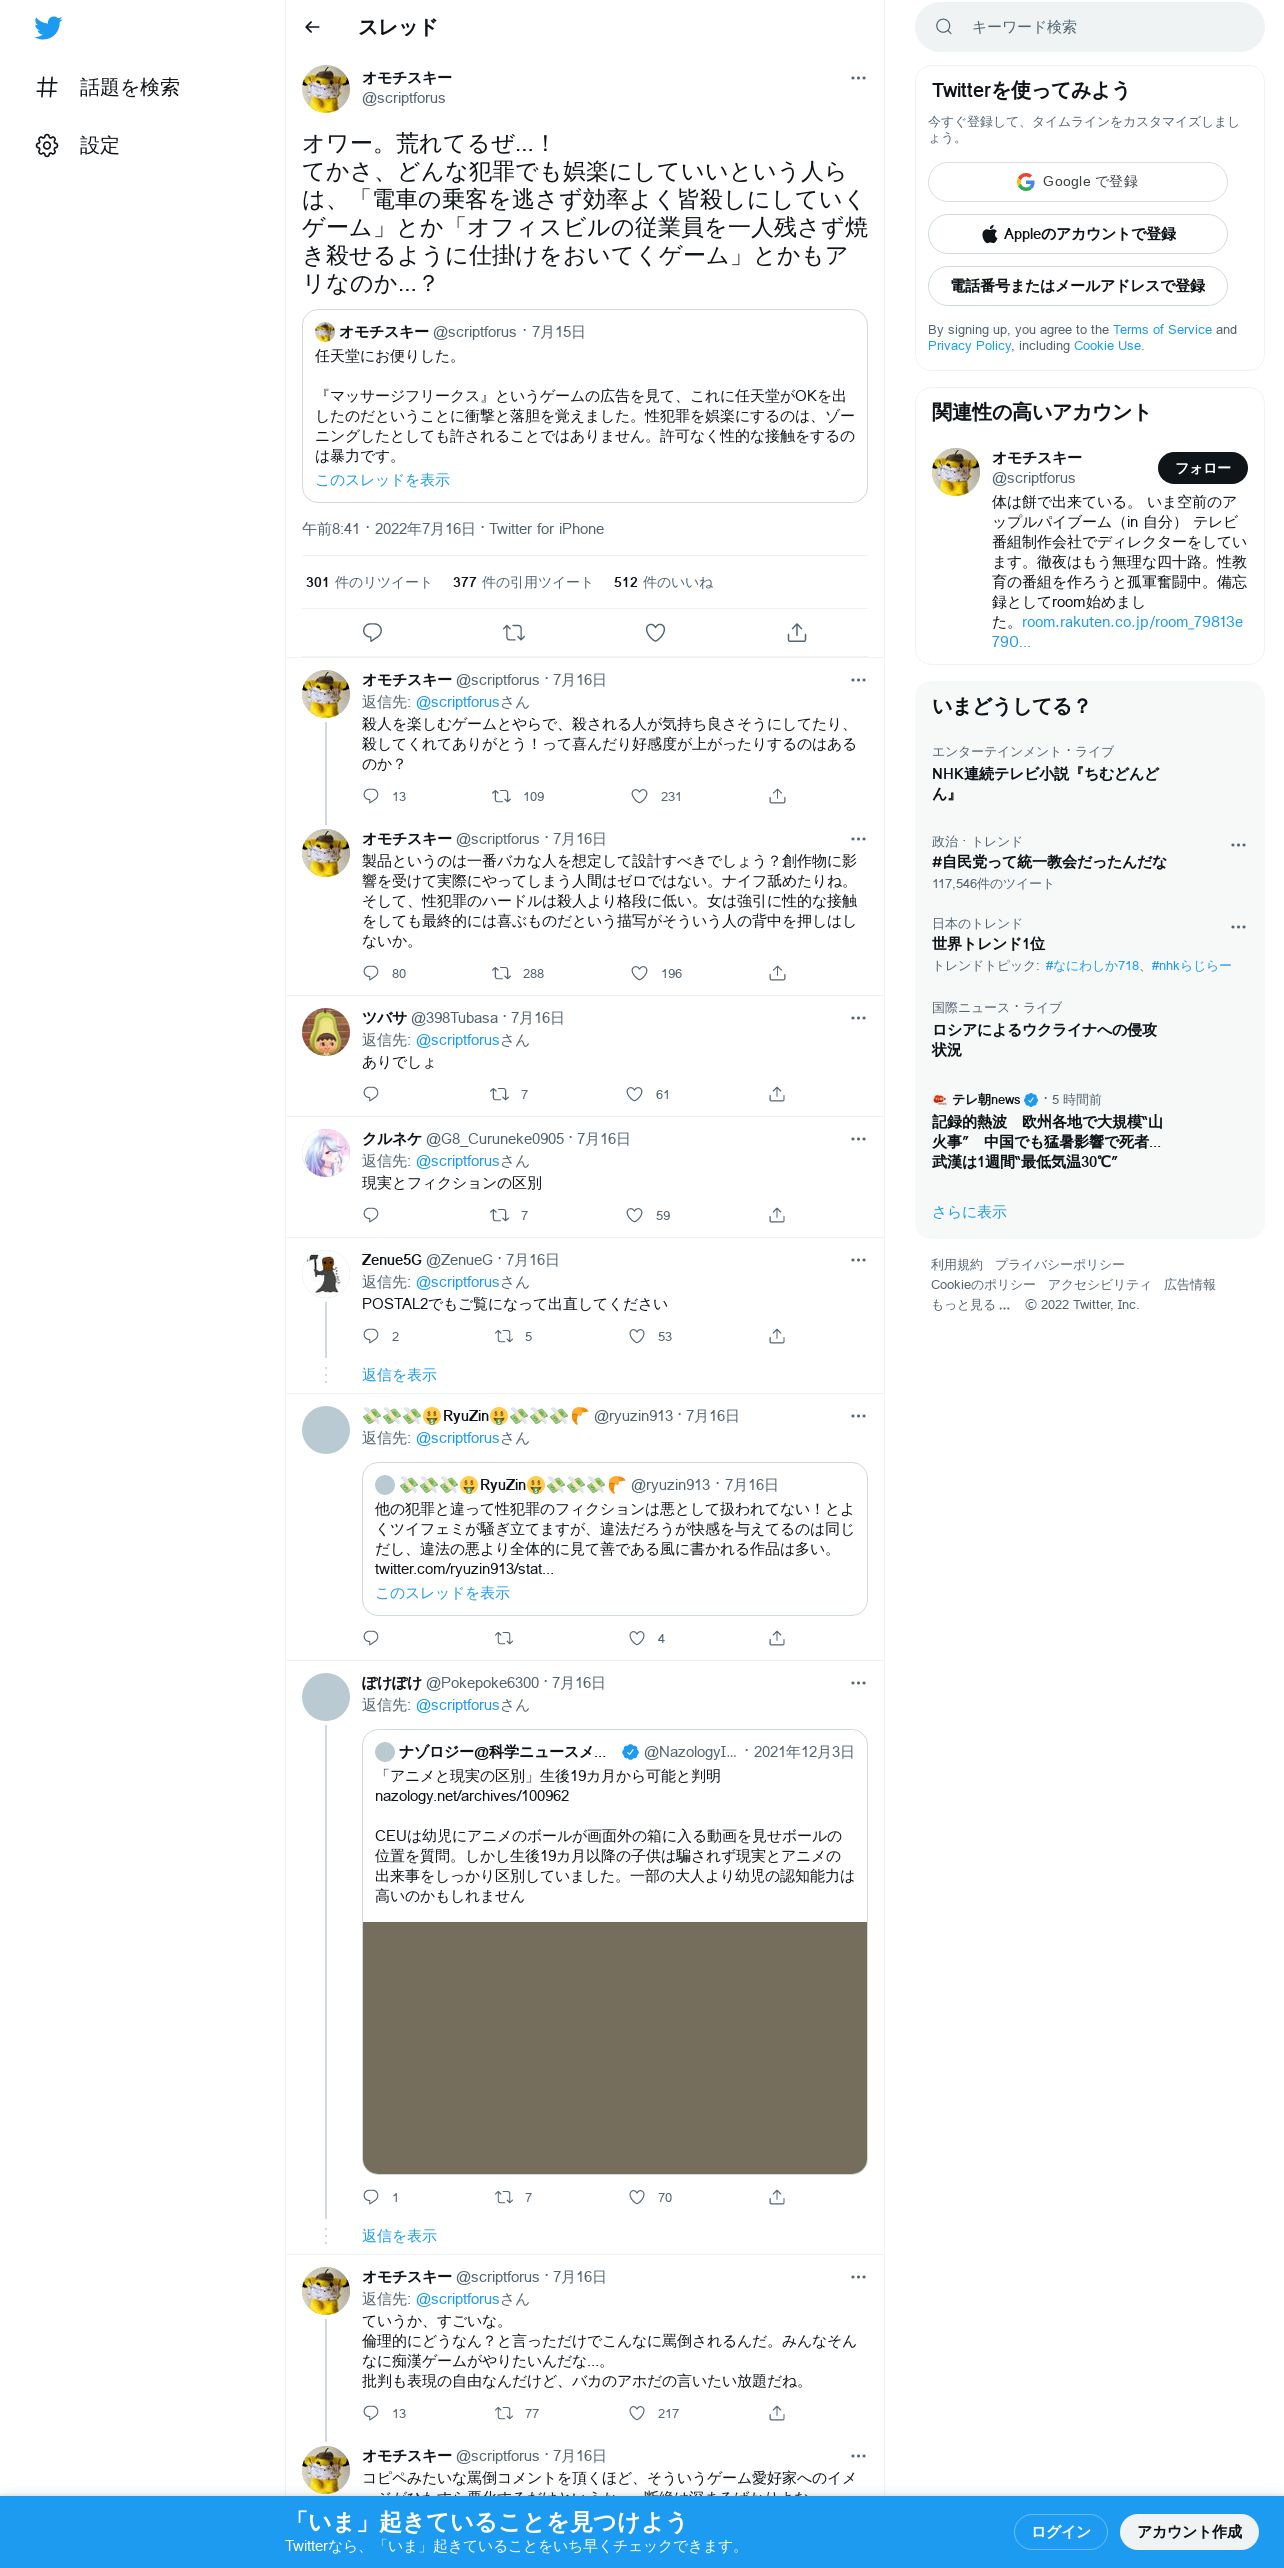Open the three-dot menu on クルネケ's reply

[x=858, y=1139]
